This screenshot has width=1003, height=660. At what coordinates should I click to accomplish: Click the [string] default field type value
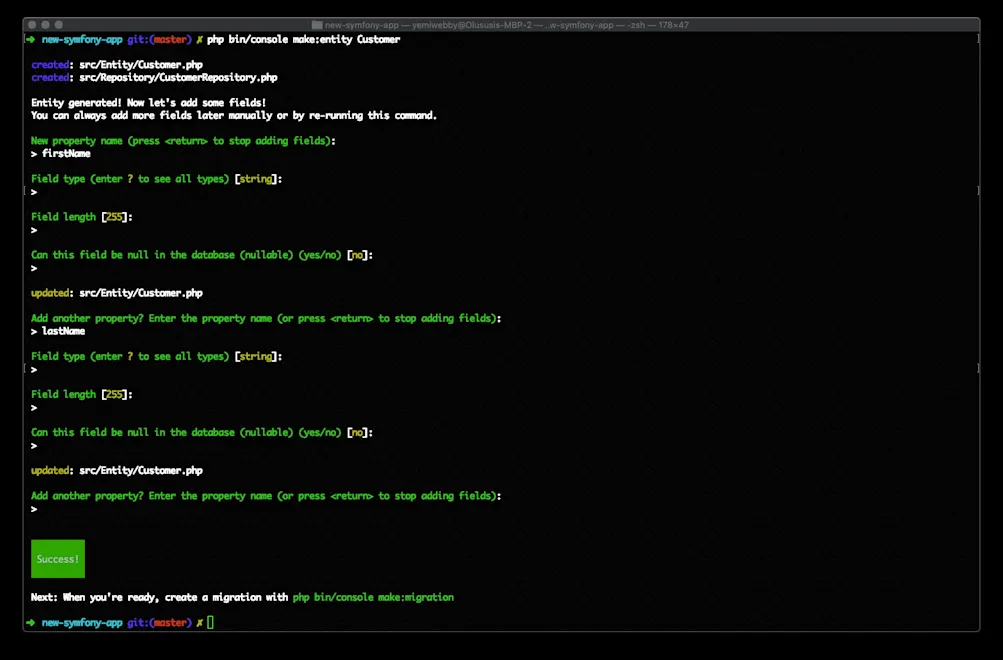(258, 178)
